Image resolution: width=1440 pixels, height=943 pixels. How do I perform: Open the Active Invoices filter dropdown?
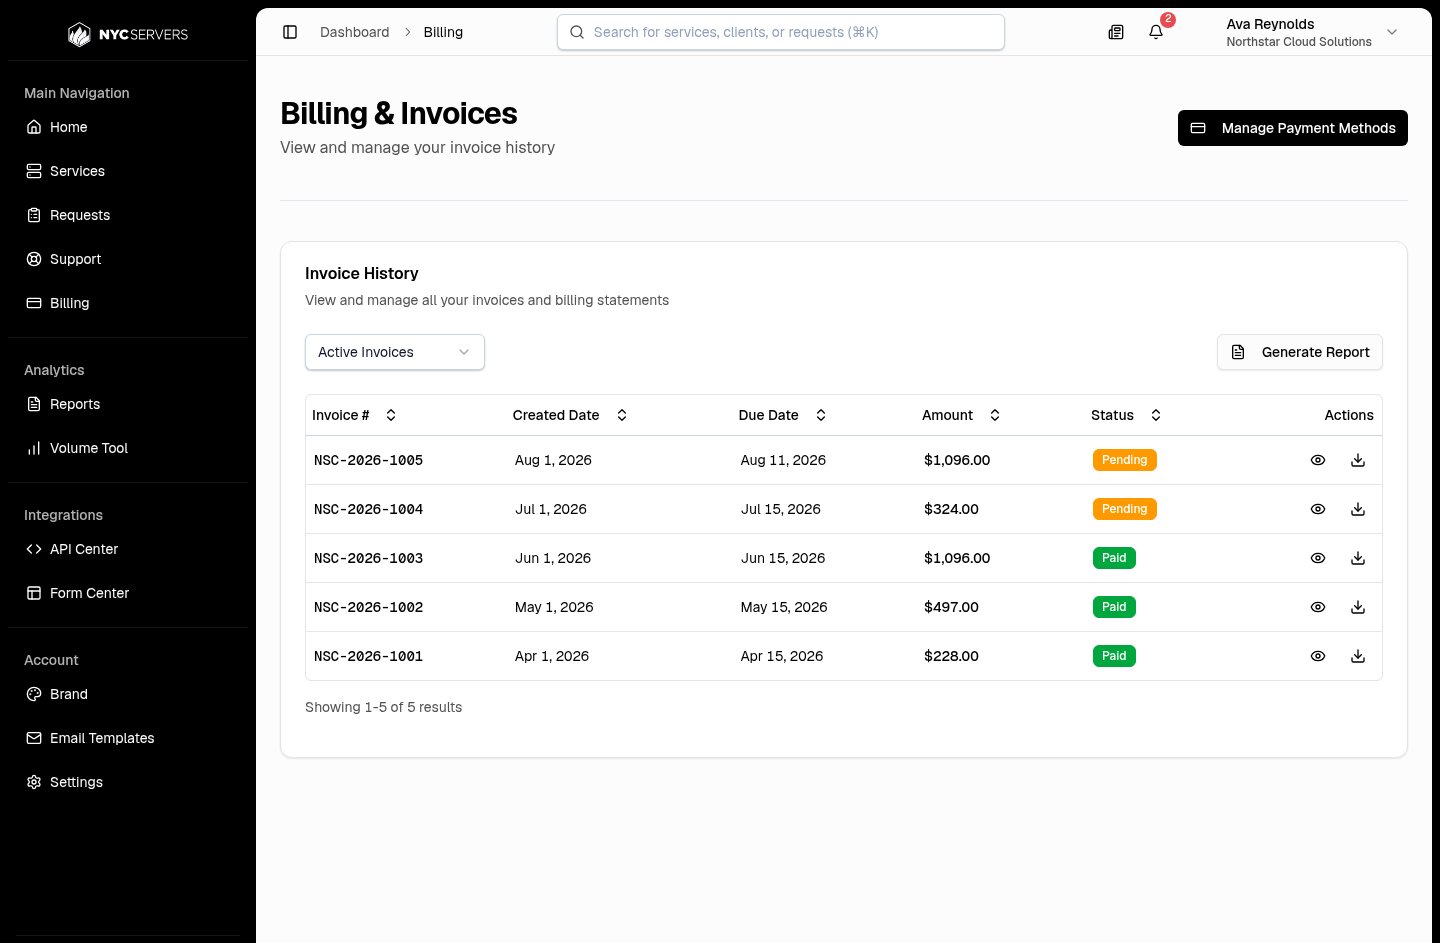[395, 352]
